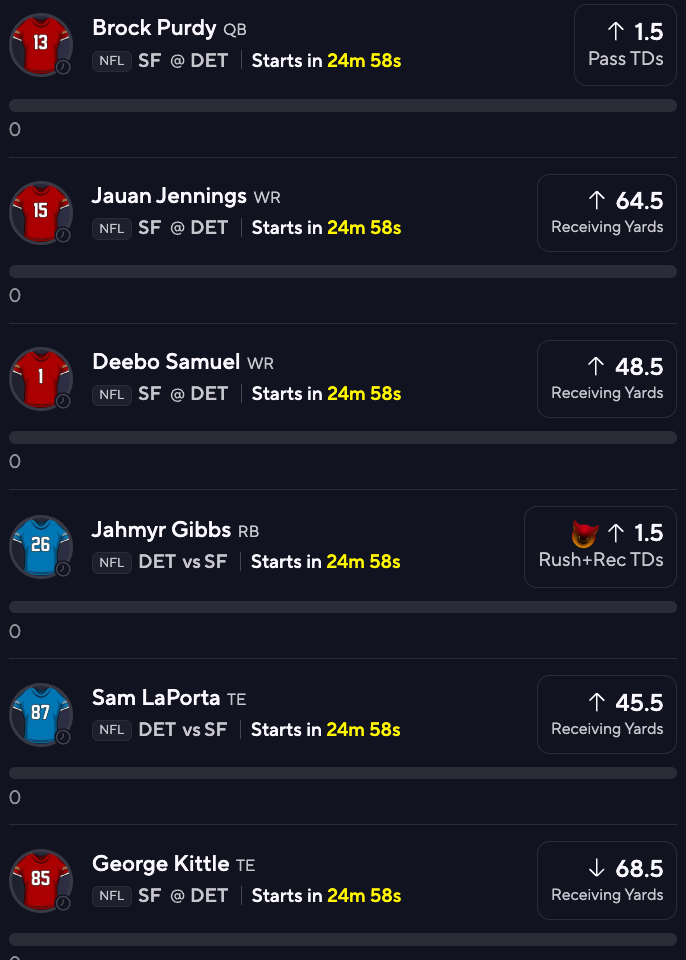Click George Kittle's number 85 jersey avatar
Image resolution: width=686 pixels, height=960 pixels.
tap(41, 880)
